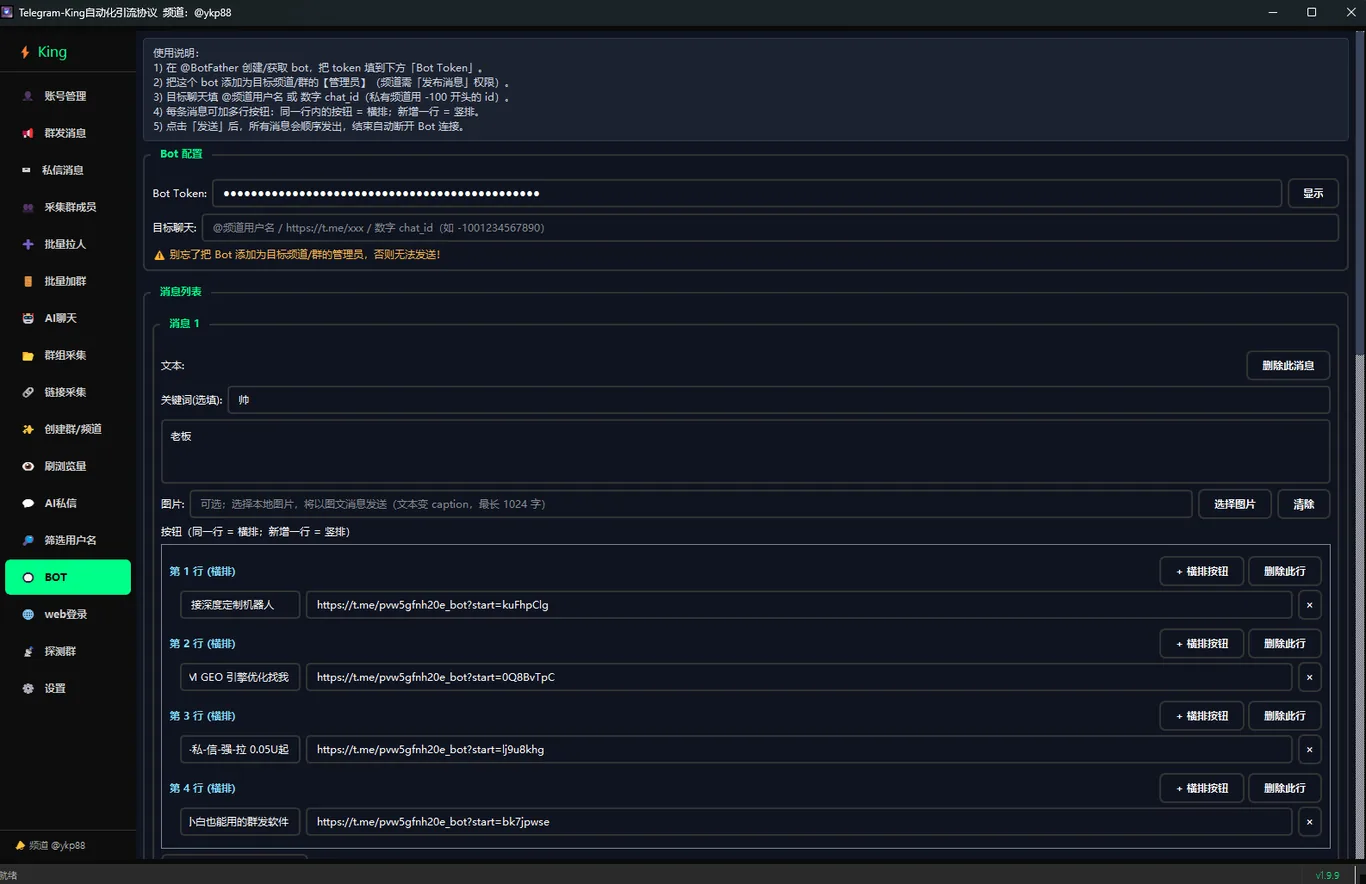Open 私信消息 menu item

click(x=68, y=170)
